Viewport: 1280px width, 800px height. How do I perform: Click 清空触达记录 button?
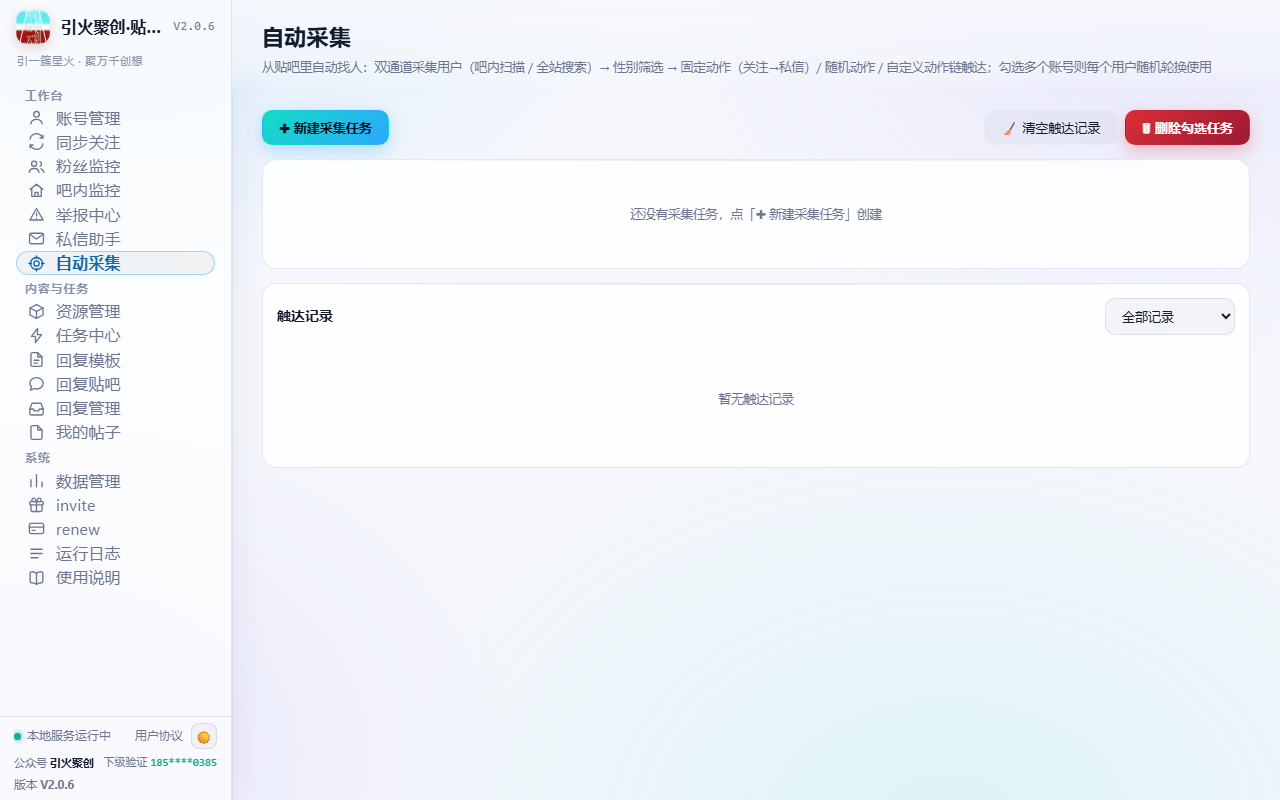tap(1050, 128)
